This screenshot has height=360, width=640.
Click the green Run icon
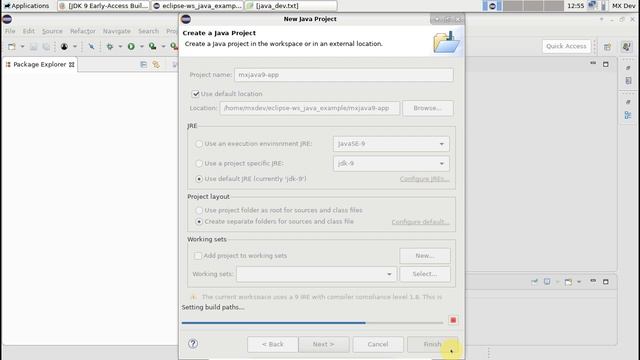(x=131, y=47)
